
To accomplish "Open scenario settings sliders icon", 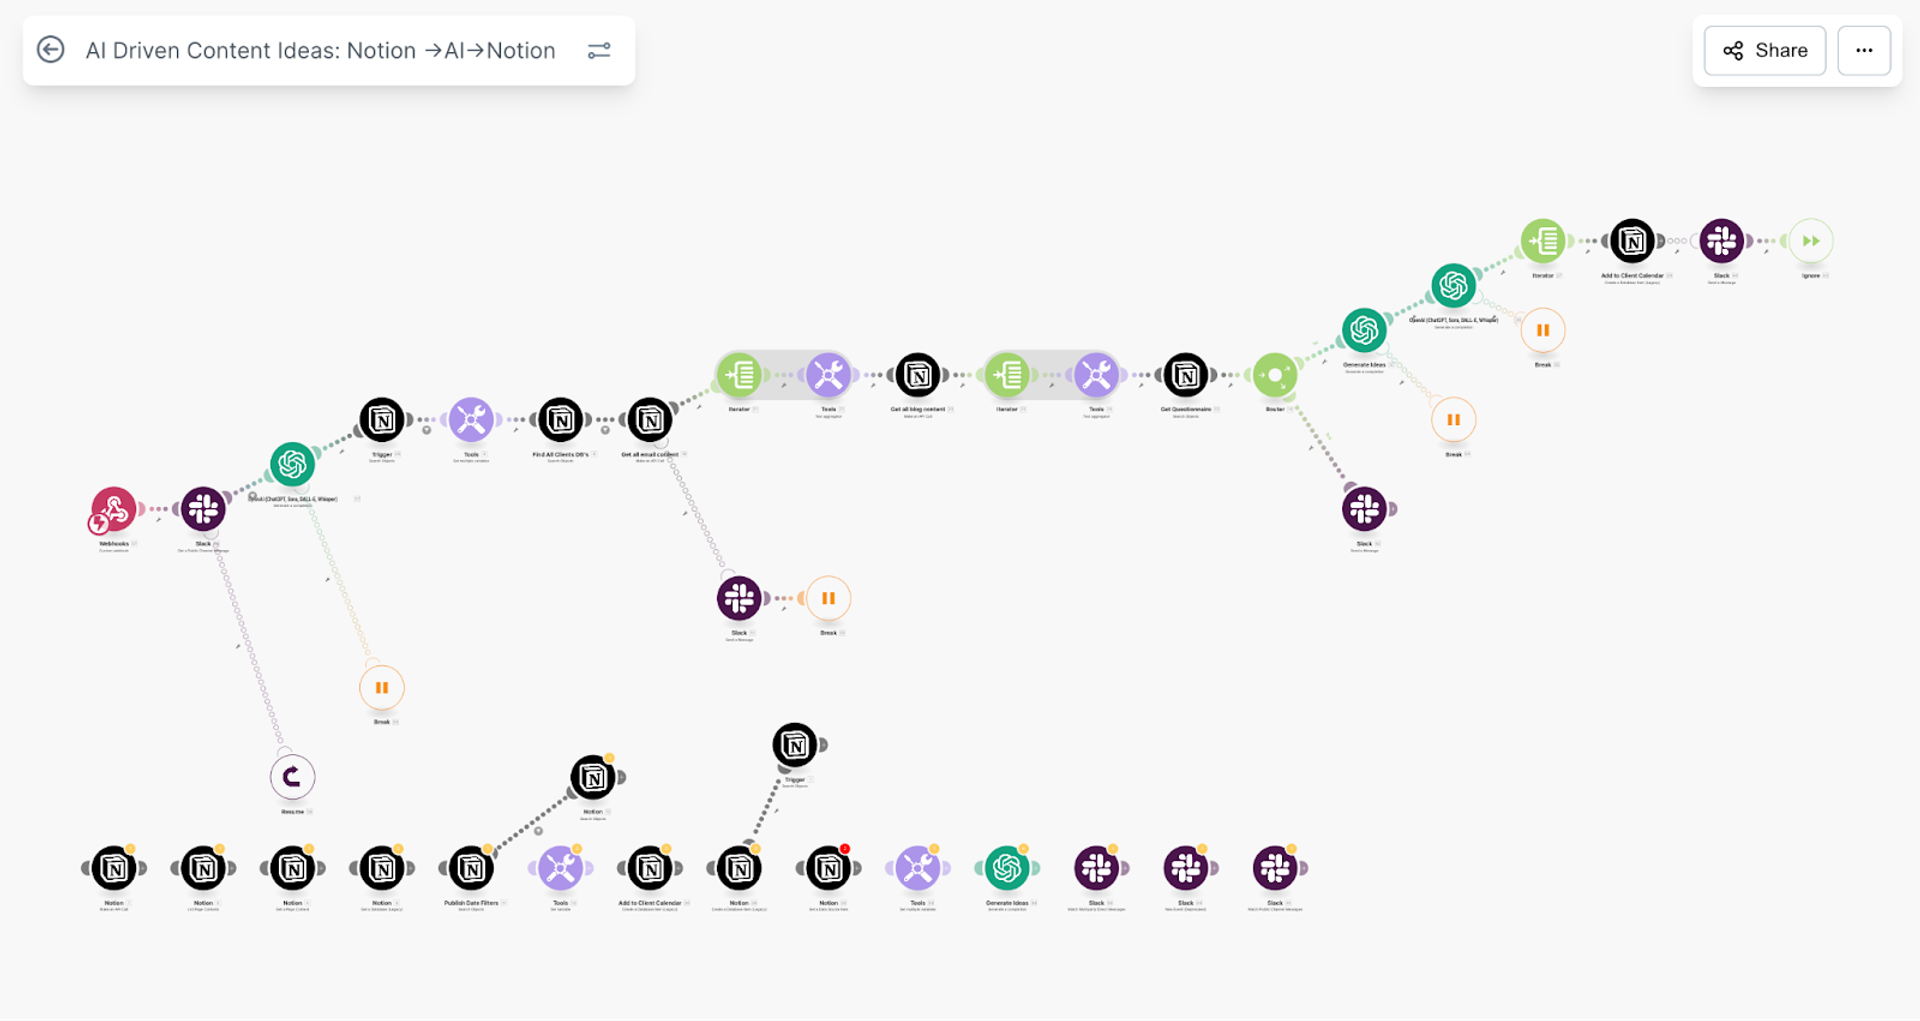I will point(599,50).
